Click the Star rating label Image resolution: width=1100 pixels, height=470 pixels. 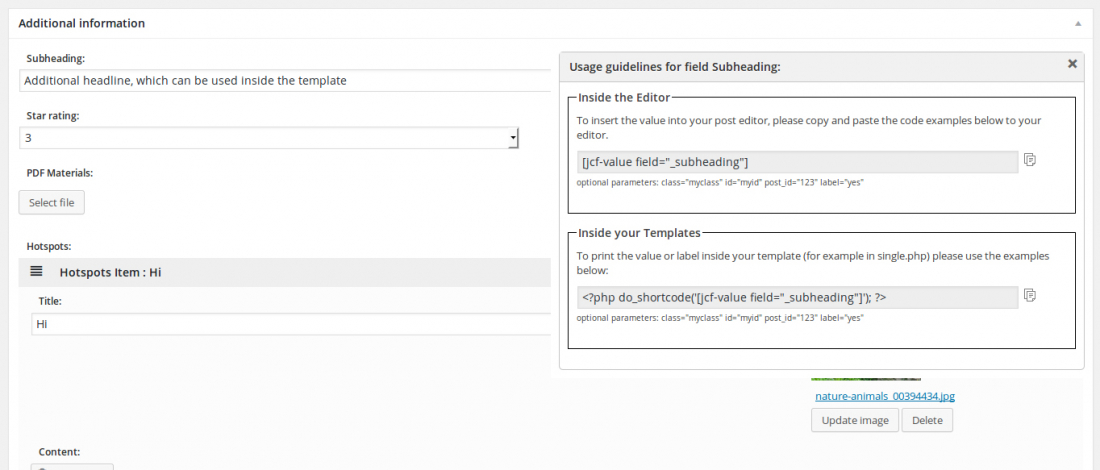53,116
